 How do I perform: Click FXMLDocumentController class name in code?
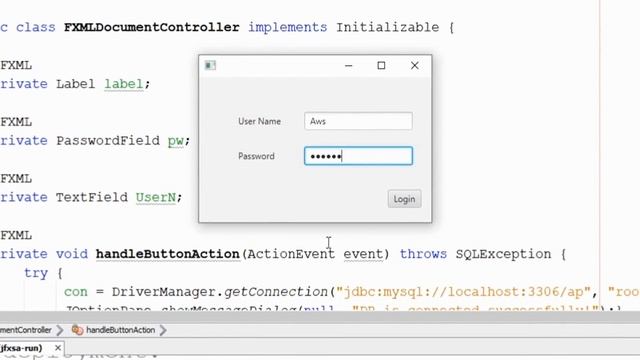(x=151, y=27)
